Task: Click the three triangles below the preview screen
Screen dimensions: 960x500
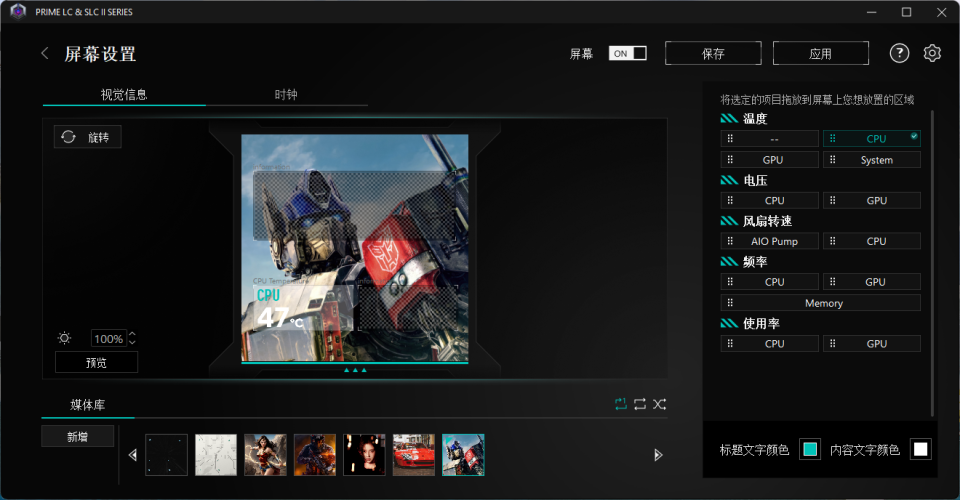Action: (x=355, y=370)
